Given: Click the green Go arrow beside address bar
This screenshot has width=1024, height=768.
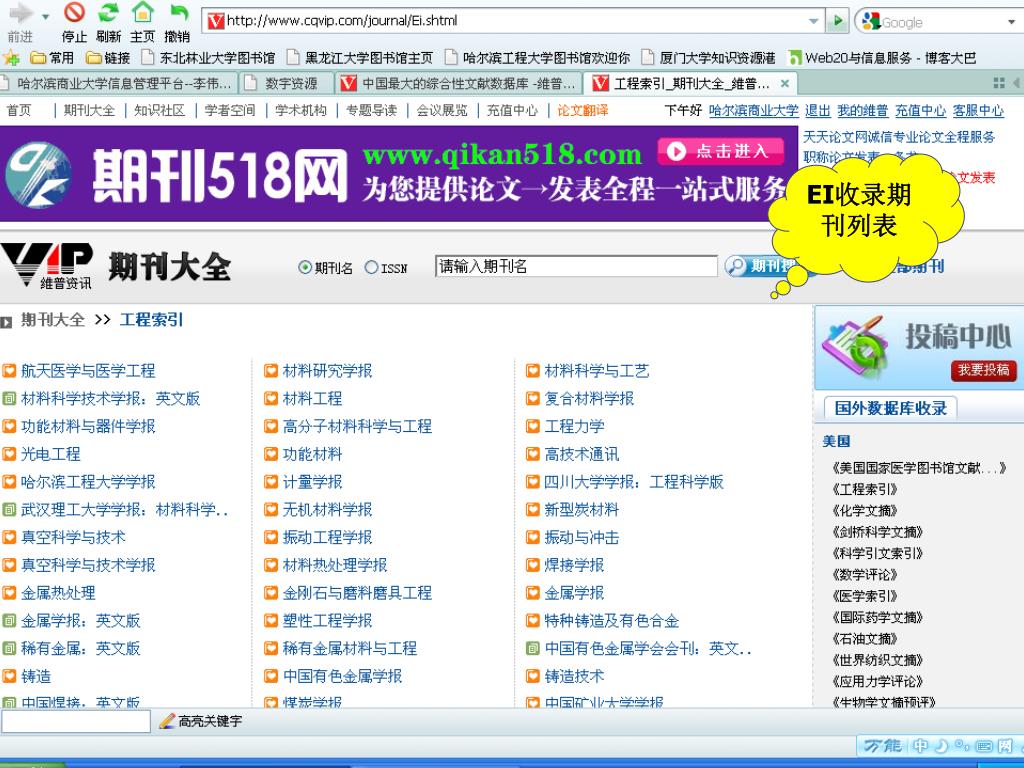Looking at the screenshot, I should pos(837,21).
